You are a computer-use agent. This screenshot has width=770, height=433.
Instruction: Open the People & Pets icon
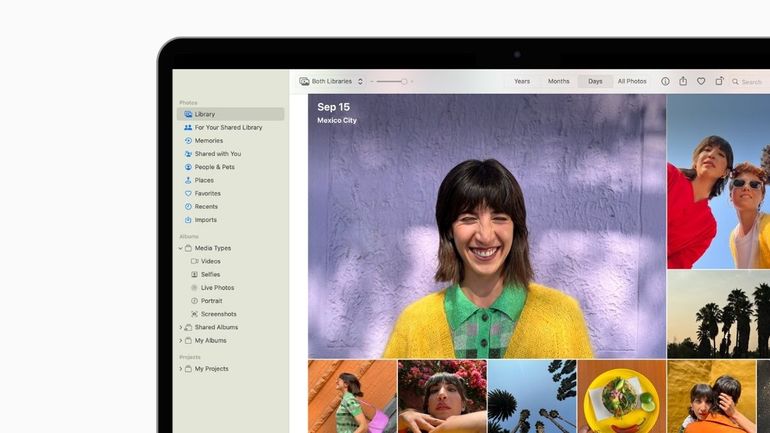click(x=188, y=167)
